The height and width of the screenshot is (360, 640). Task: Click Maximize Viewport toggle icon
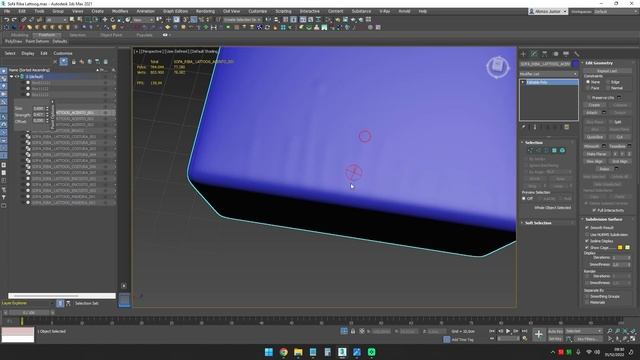(633, 339)
